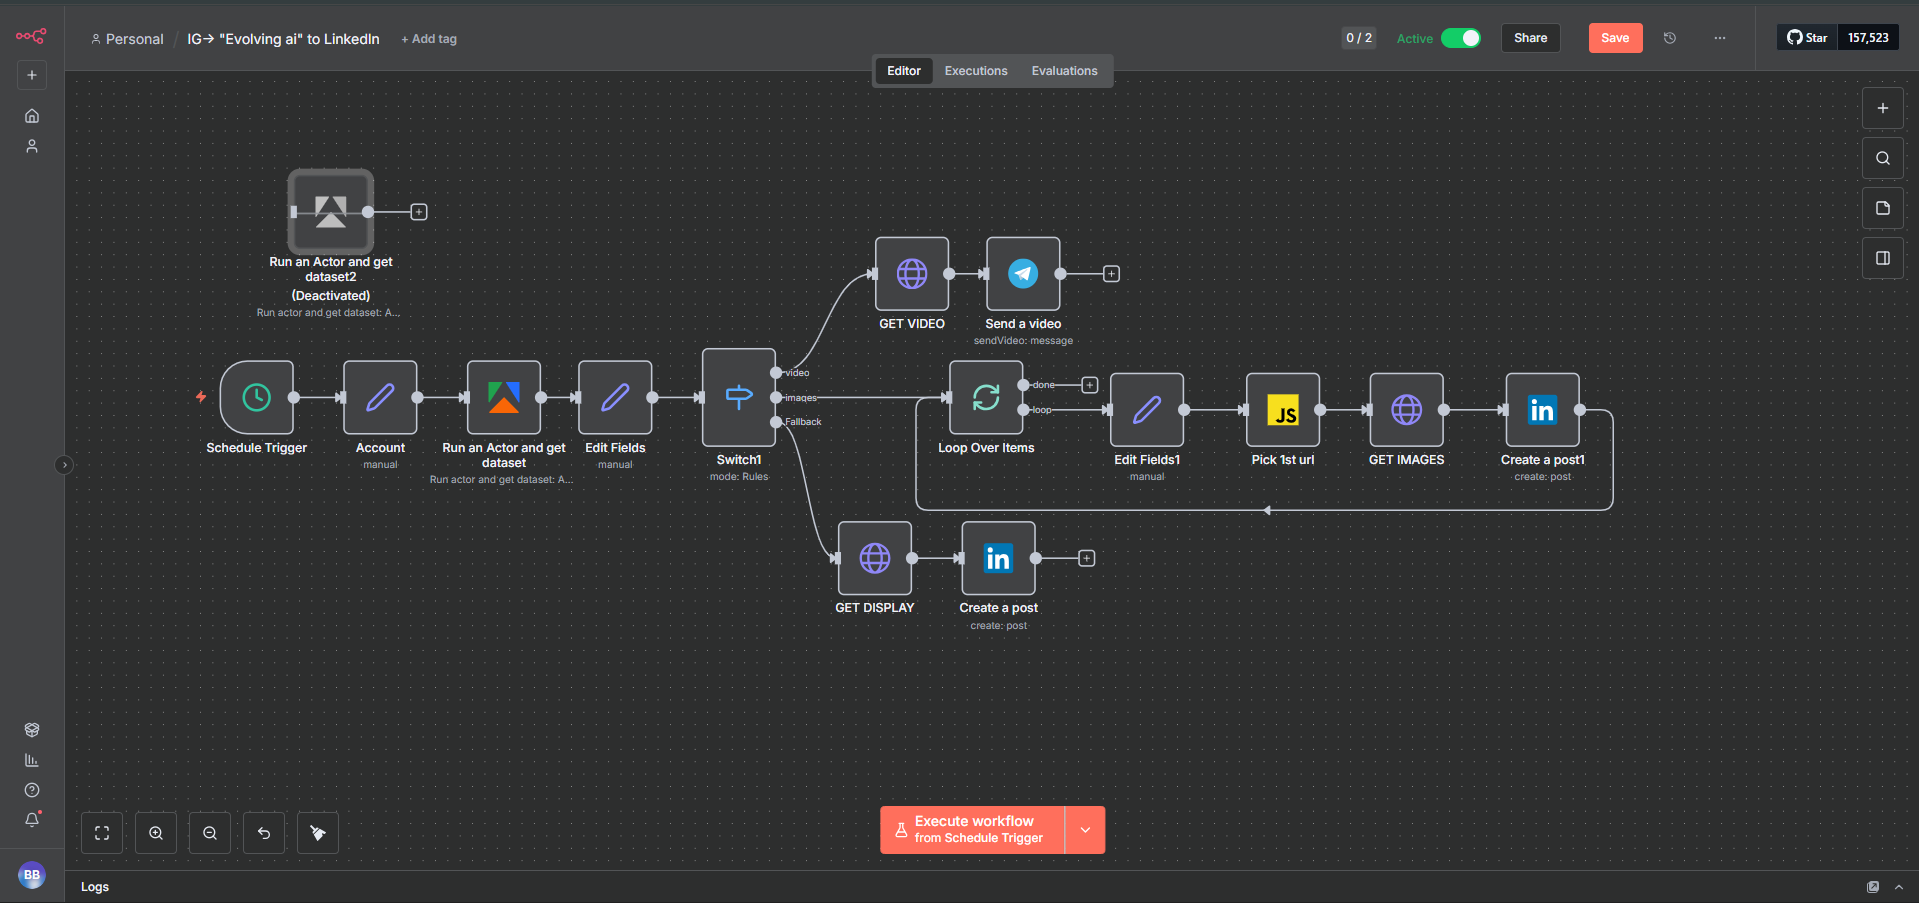Switch to the Evaluations tab
The width and height of the screenshot is (1919, 903).
[1063, 70]
